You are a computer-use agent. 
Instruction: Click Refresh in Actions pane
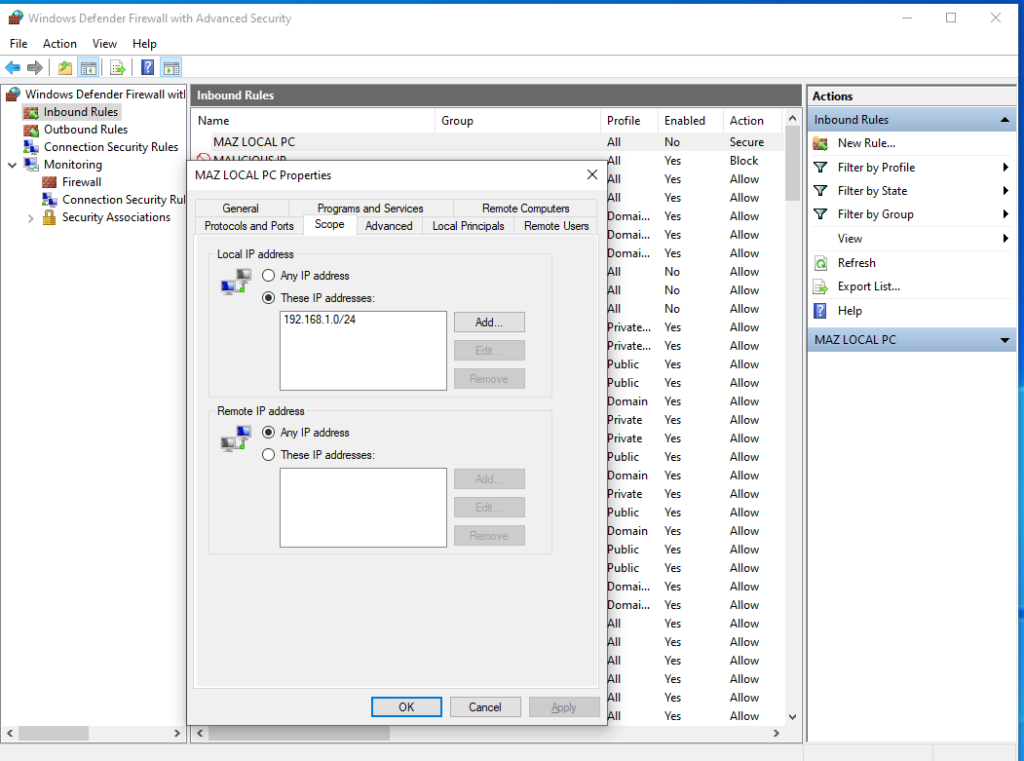pyautogui.click(x=856, y=263)
